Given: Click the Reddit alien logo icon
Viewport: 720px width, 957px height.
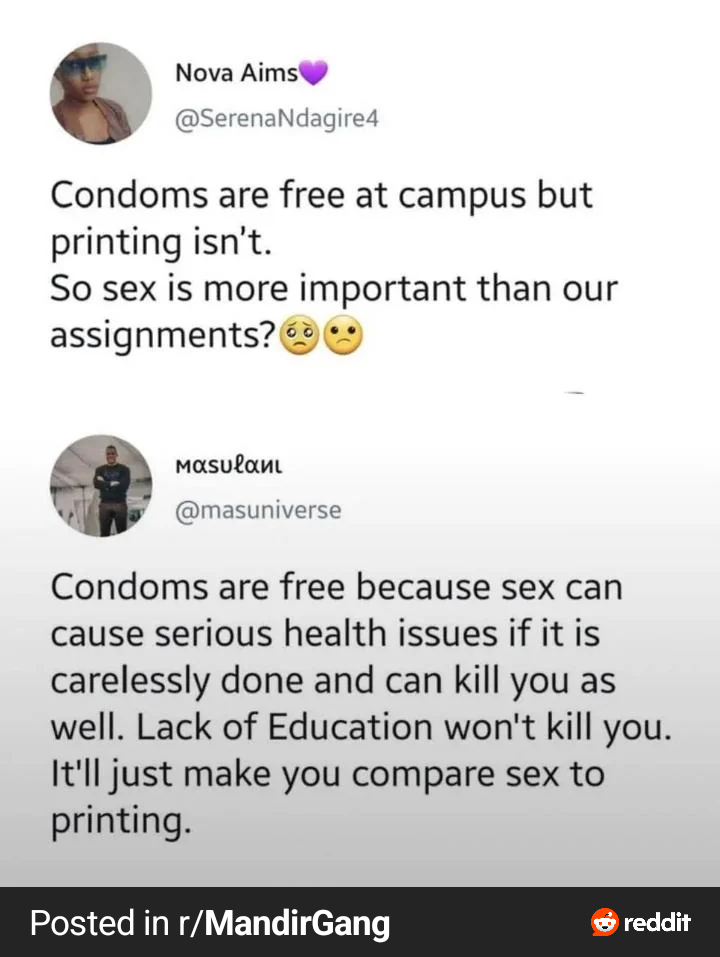Looking at the screenshot, I should point(604,922).
